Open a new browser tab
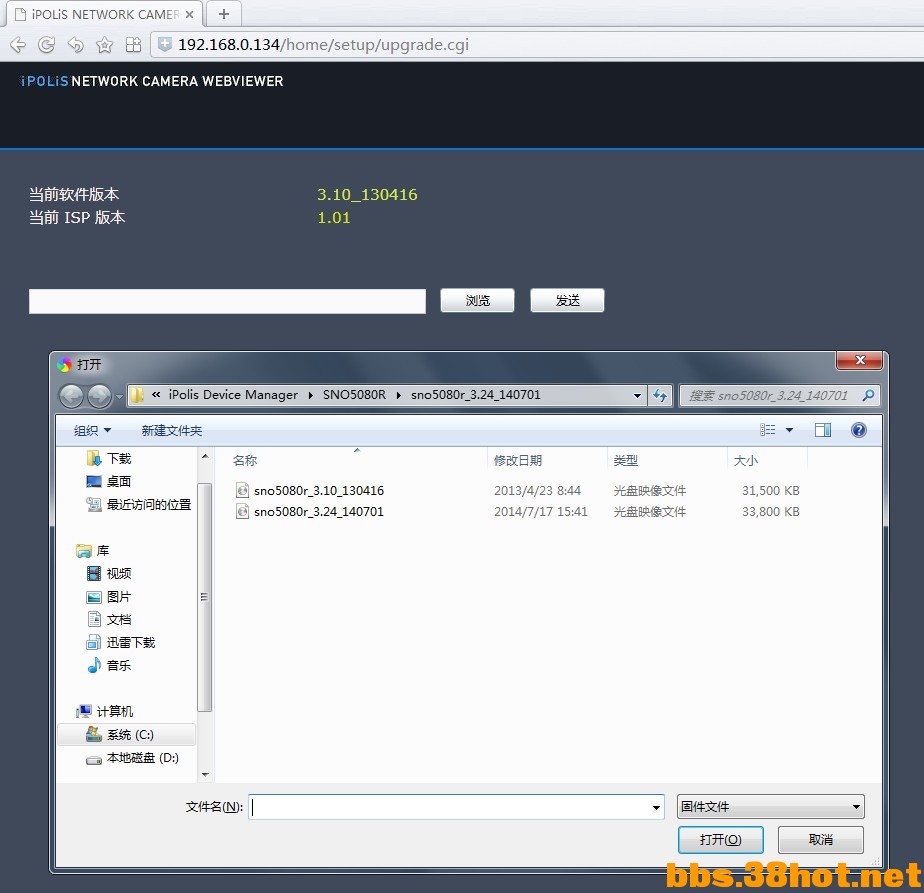 224,14
